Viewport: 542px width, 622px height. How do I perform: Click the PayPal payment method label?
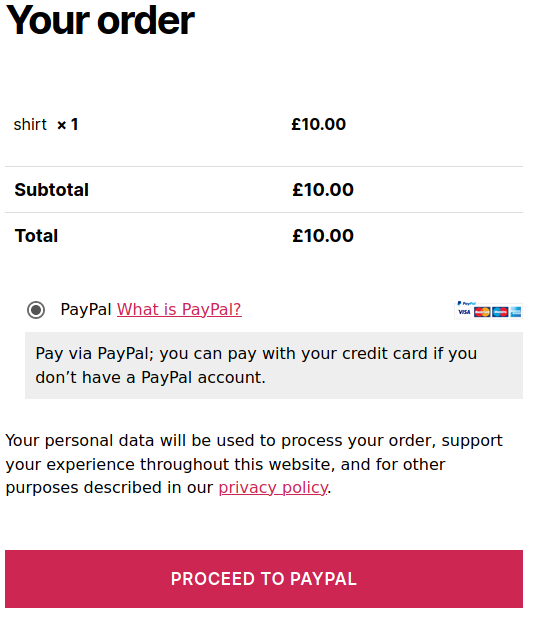(86, 309)
